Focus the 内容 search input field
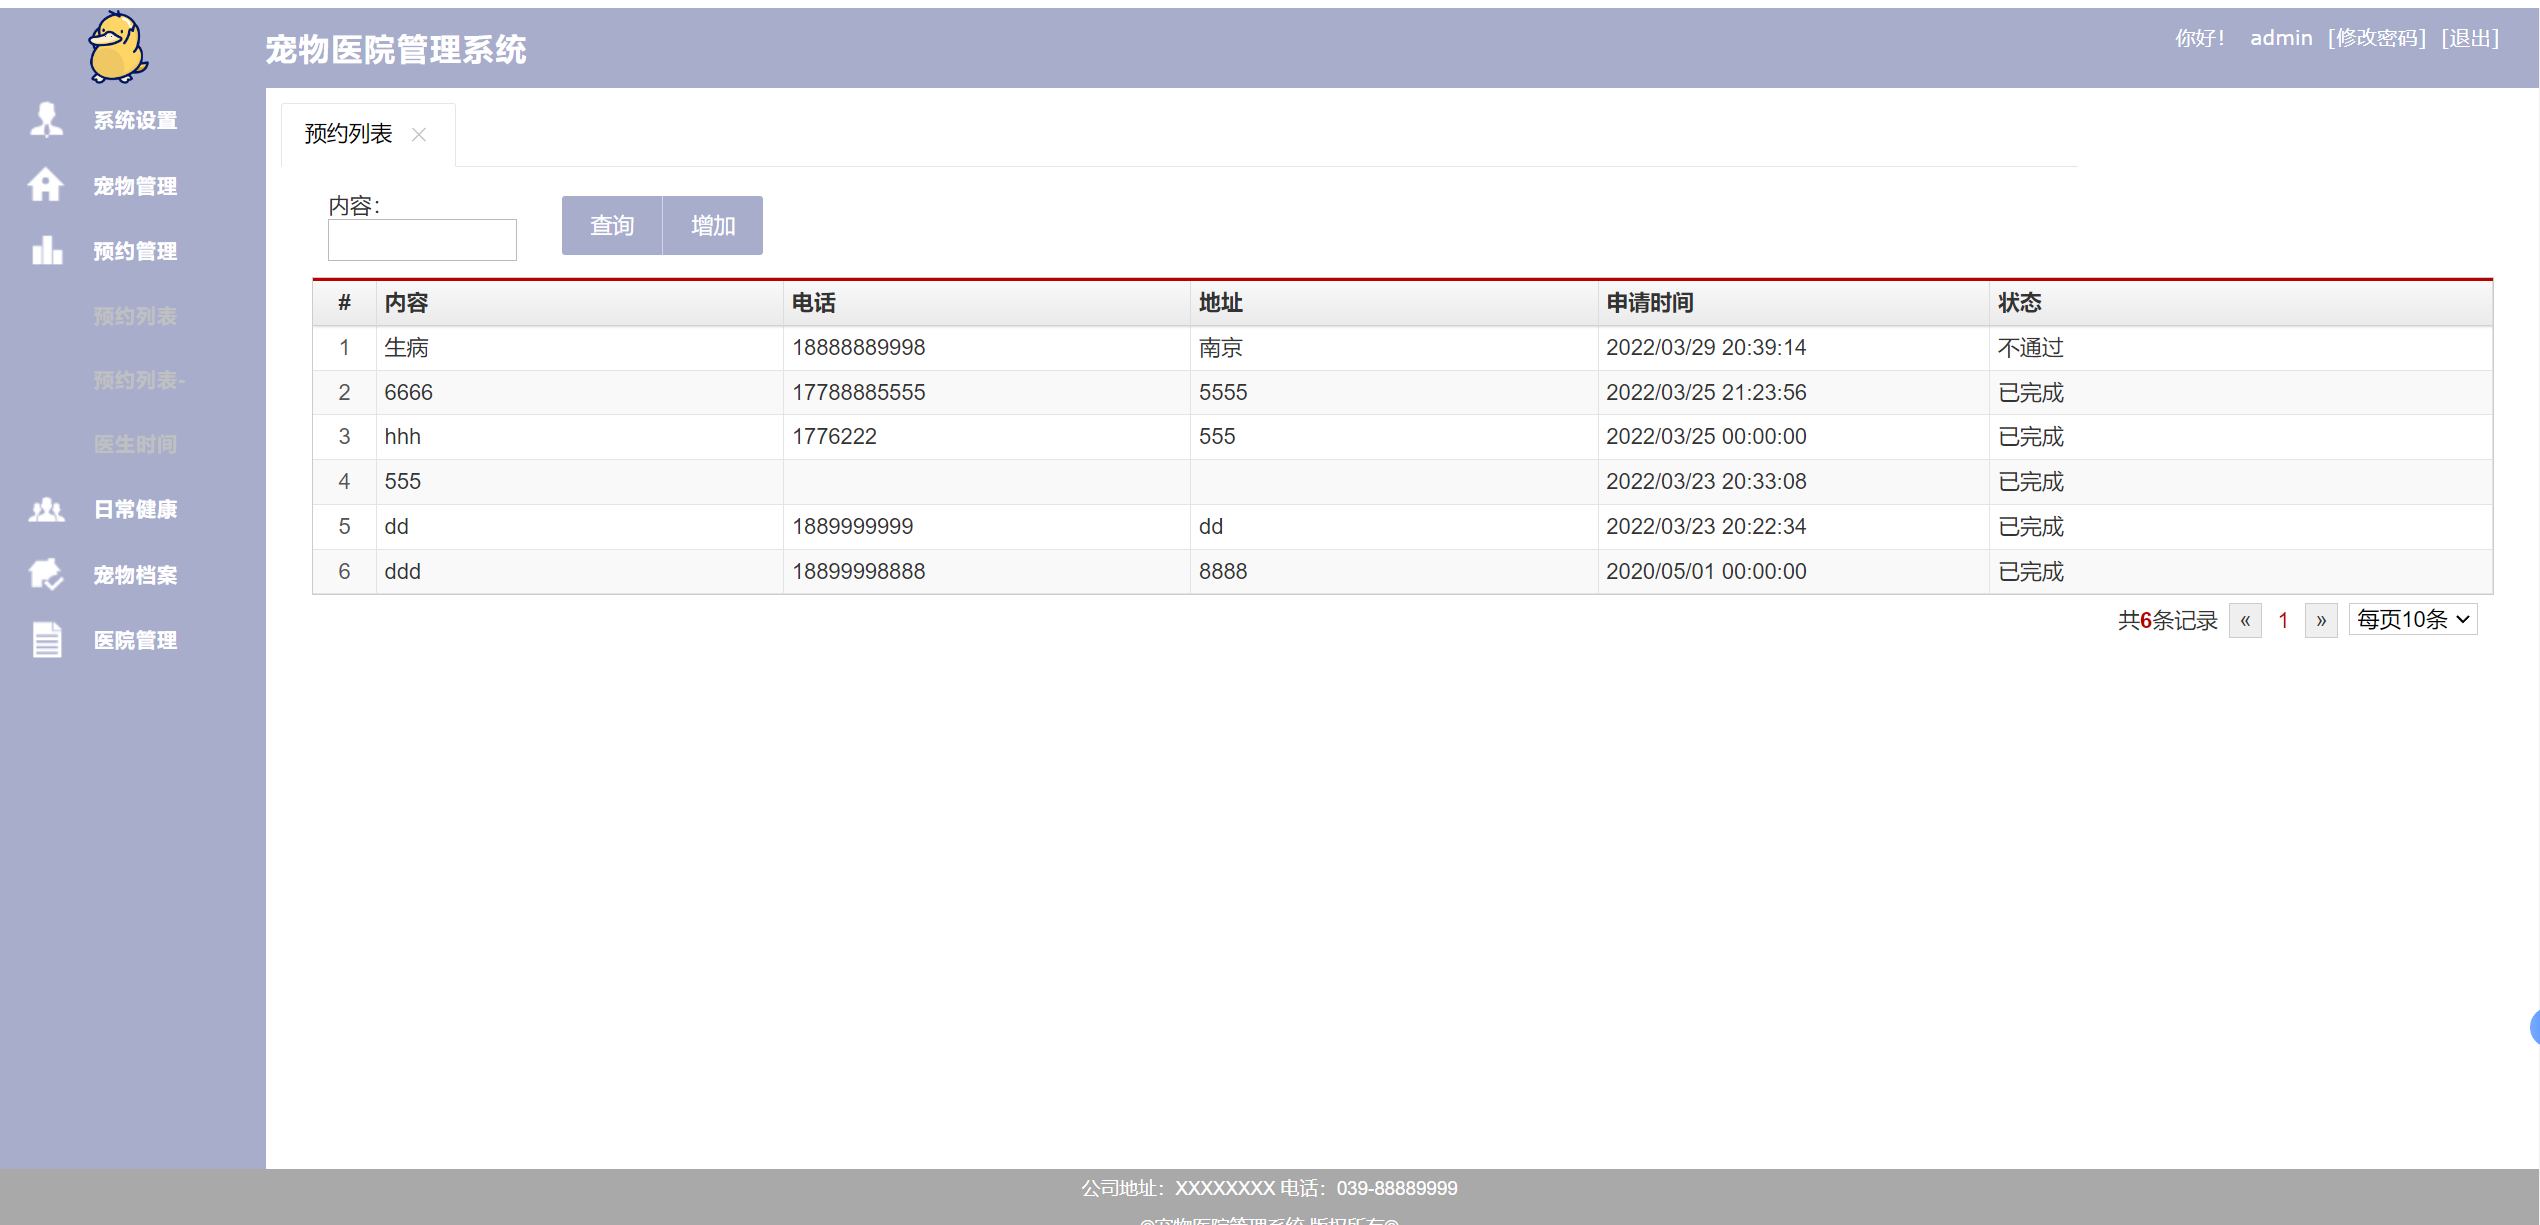 tap(422, 240)
